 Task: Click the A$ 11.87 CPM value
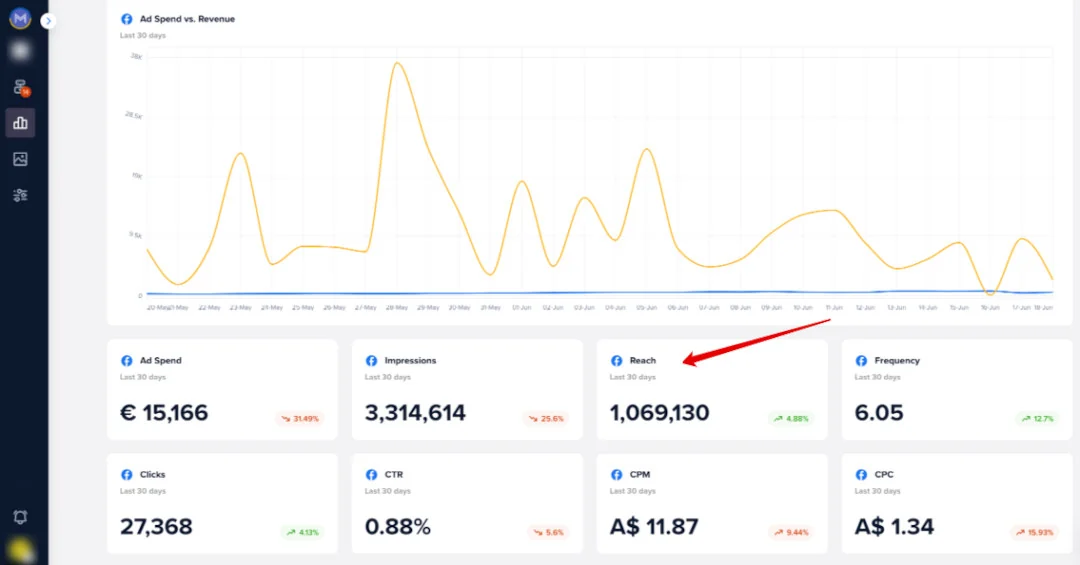654,526
